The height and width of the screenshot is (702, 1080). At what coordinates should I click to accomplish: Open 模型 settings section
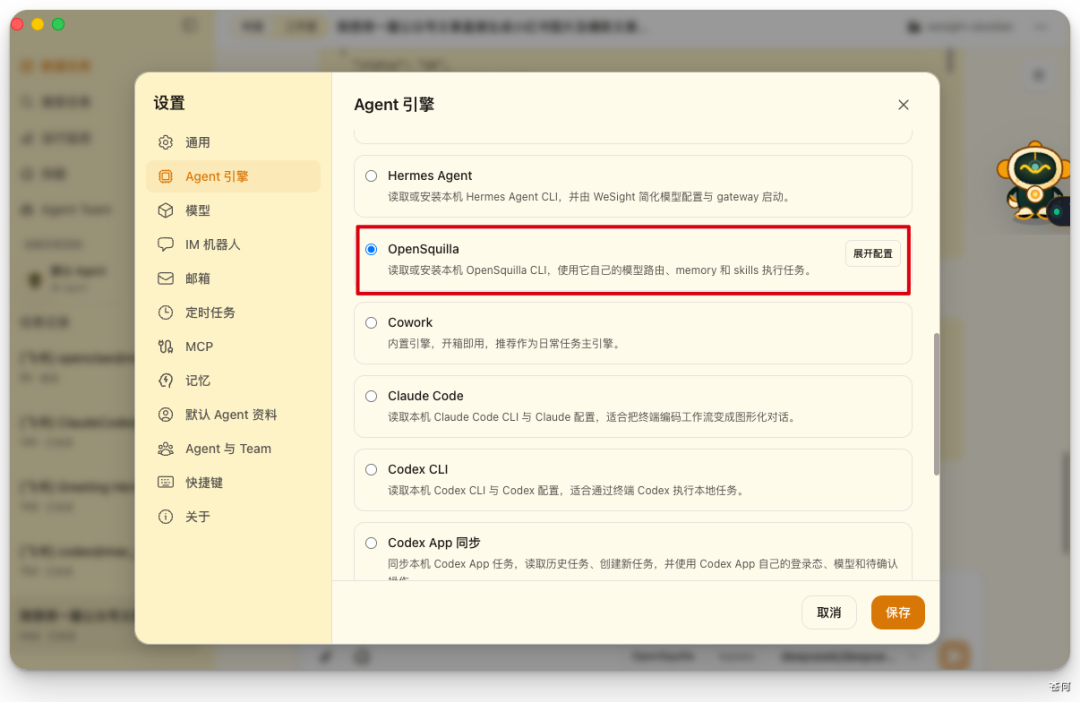(x=233, y=210)
